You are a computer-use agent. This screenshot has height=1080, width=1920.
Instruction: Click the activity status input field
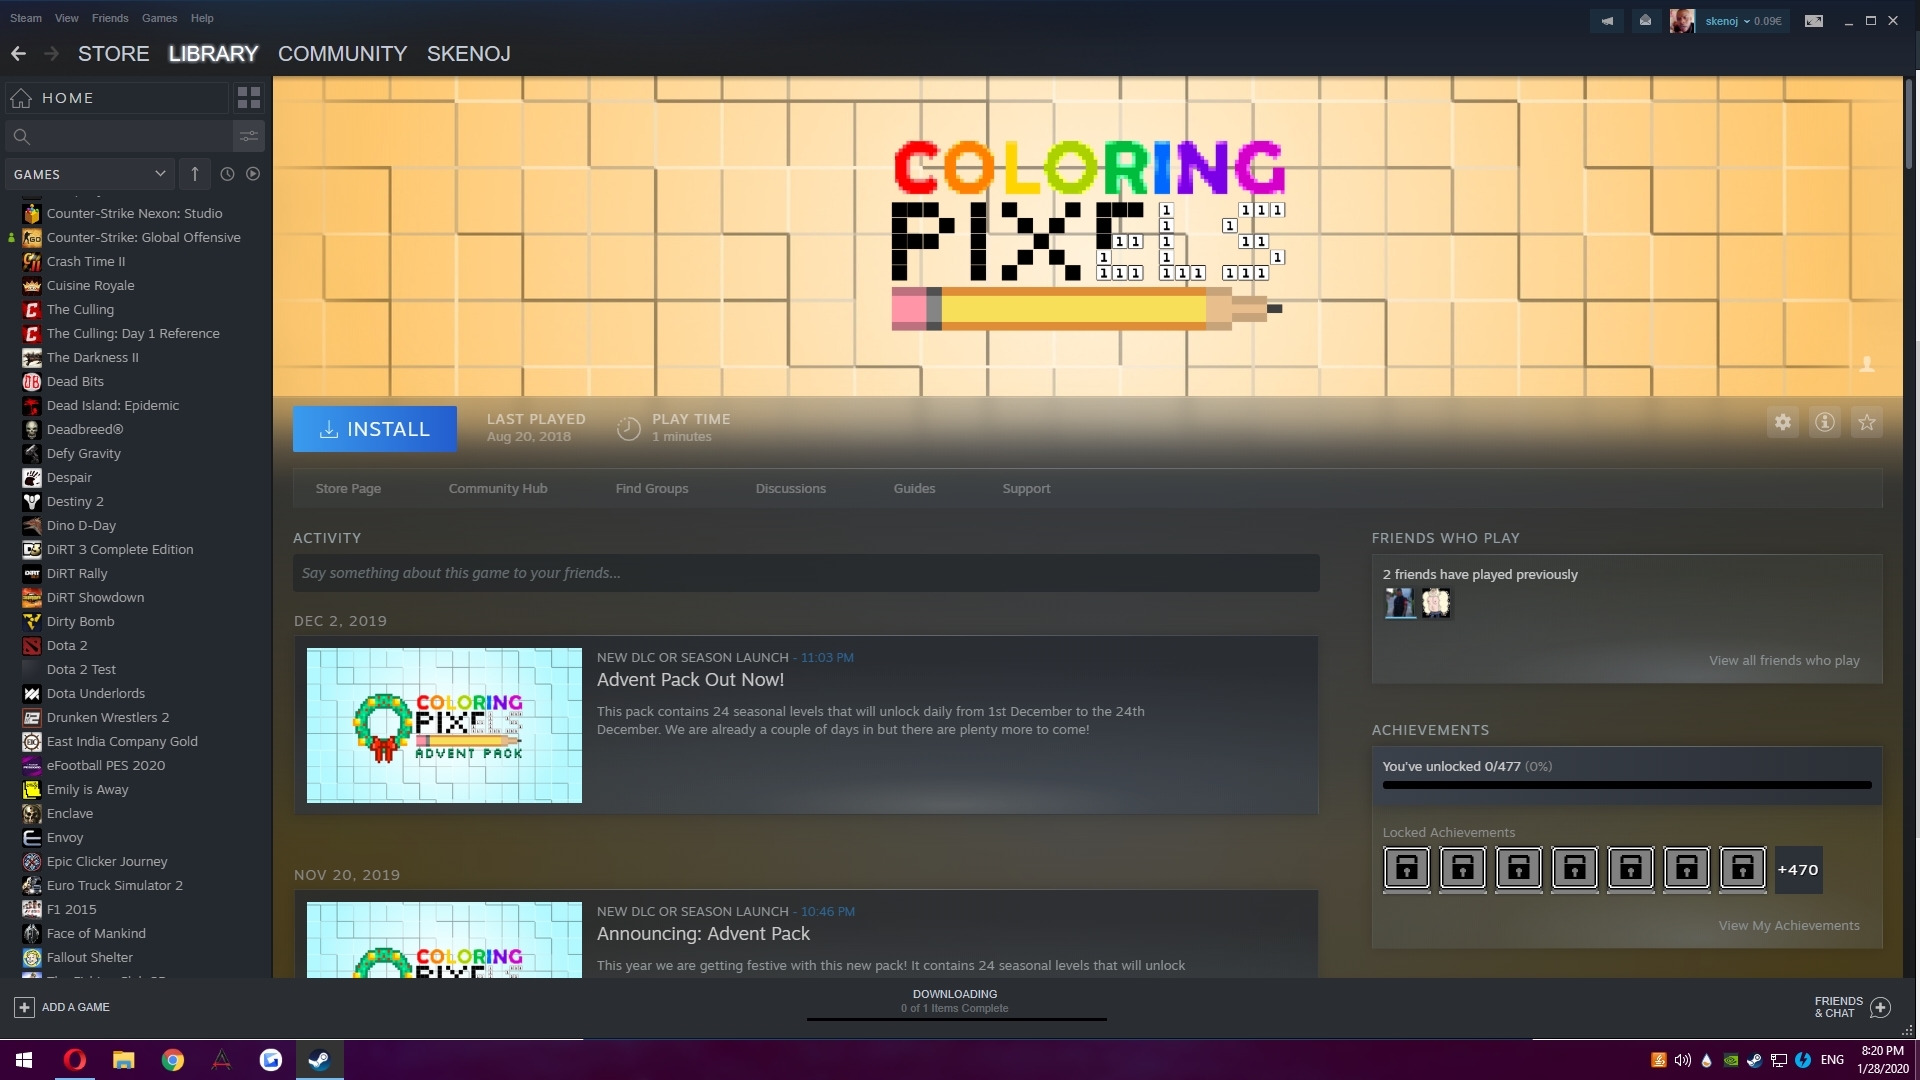click(x=806, y=573)
